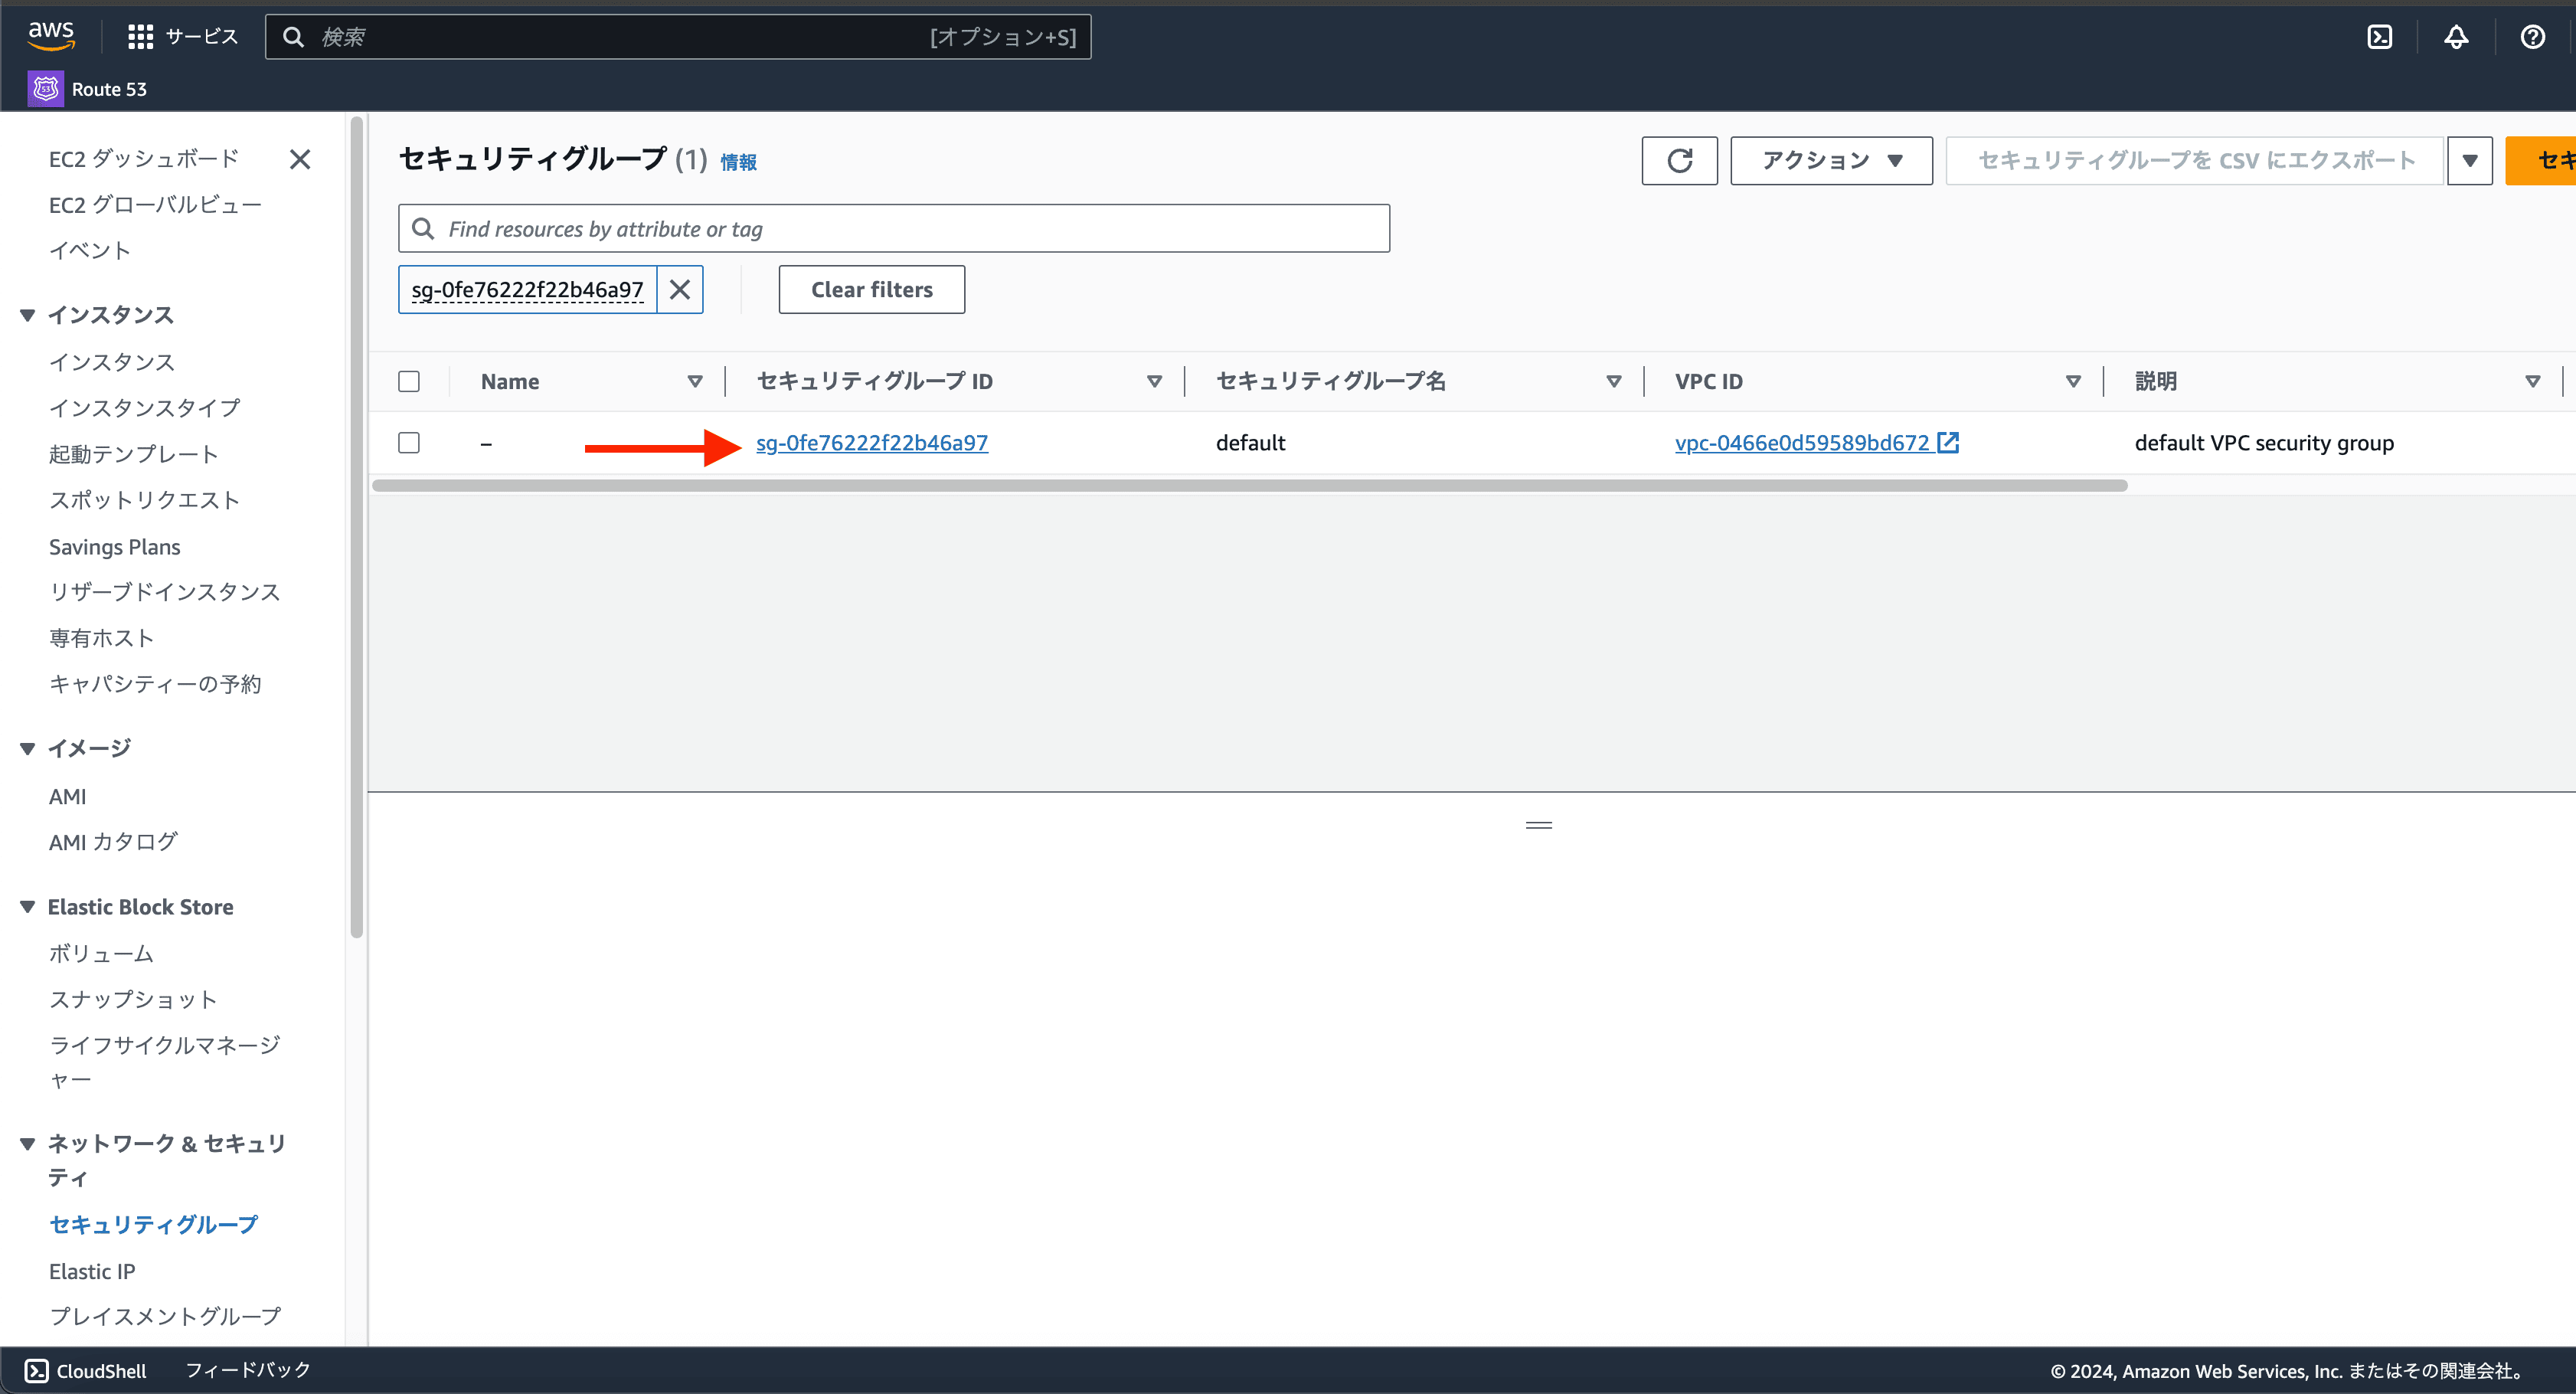Collapse the イメージ section
The height and width of the screenshot is (1394, 2576).
click(27, 748)
